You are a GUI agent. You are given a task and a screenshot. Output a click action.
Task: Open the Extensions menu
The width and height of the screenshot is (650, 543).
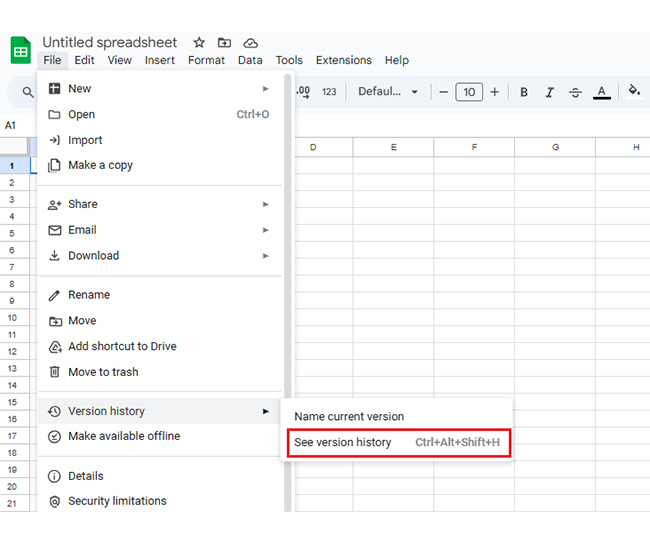[x=343, y=60]
